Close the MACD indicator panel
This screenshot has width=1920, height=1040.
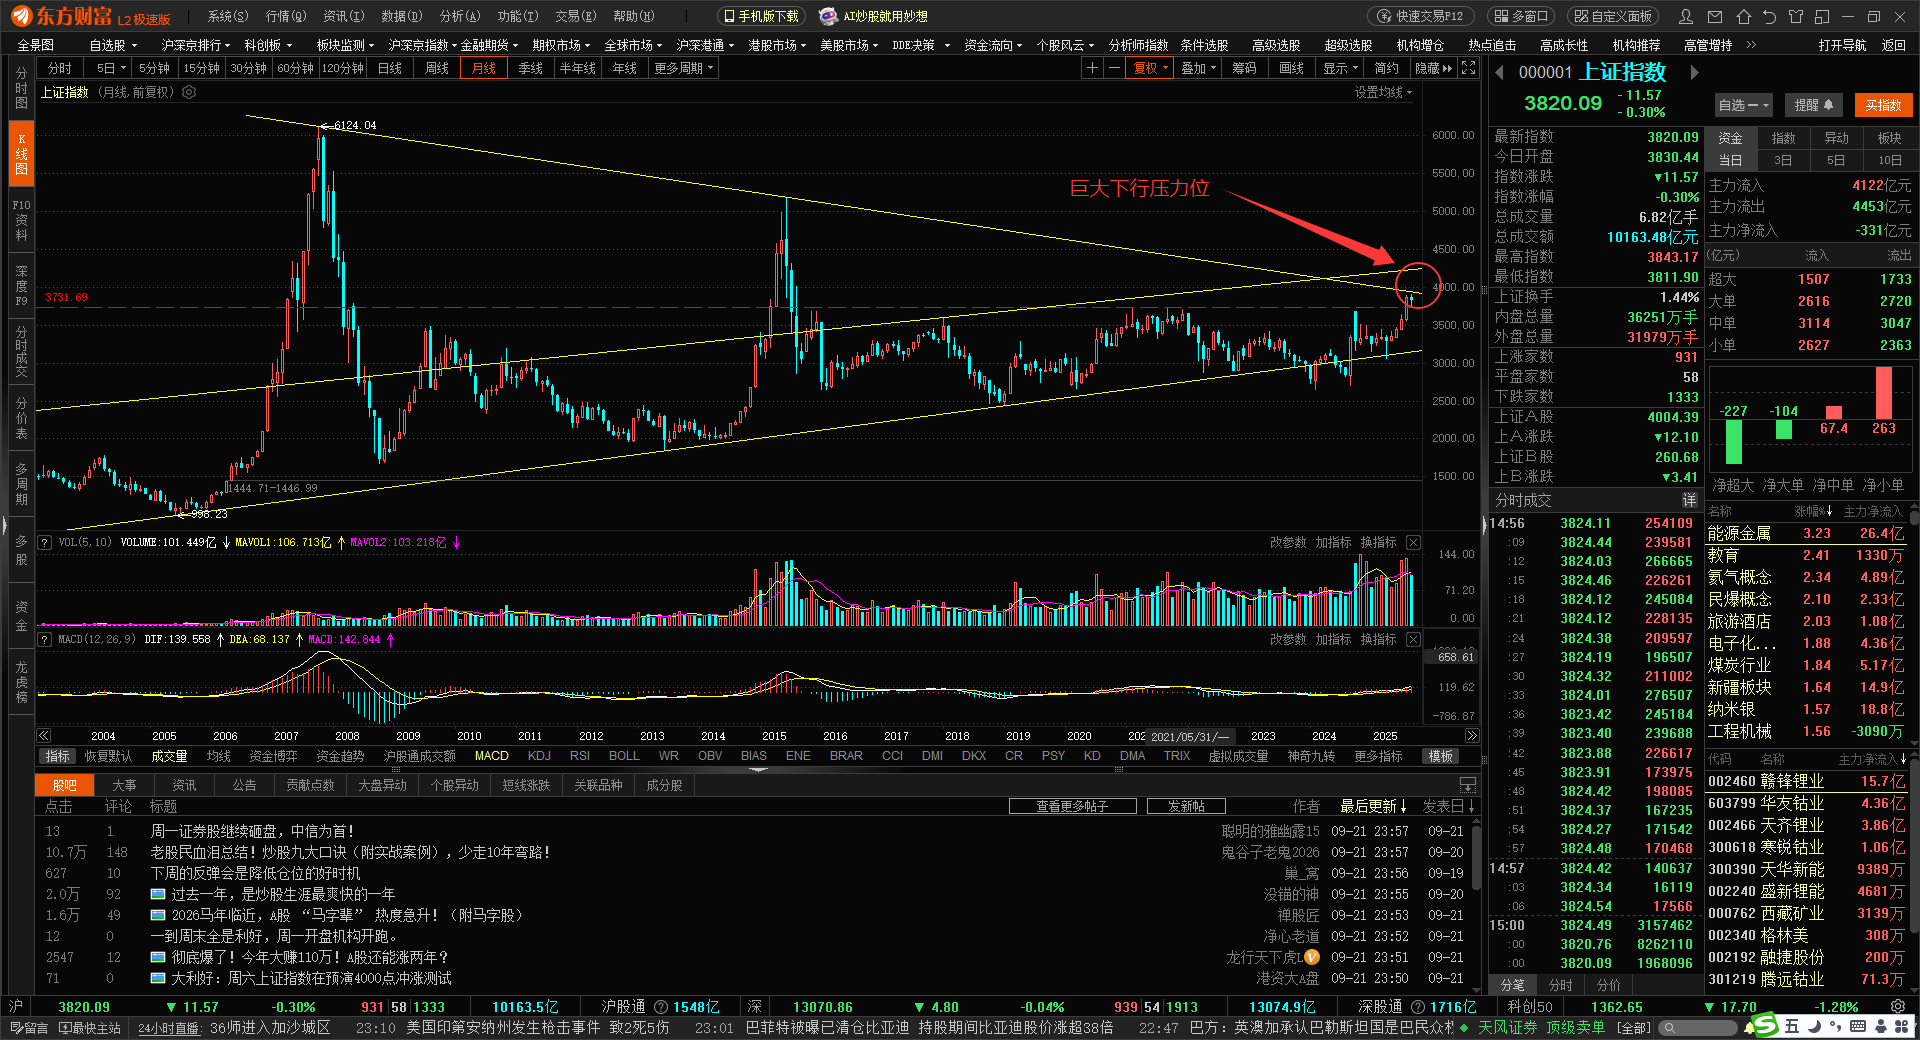(1413, 639)
